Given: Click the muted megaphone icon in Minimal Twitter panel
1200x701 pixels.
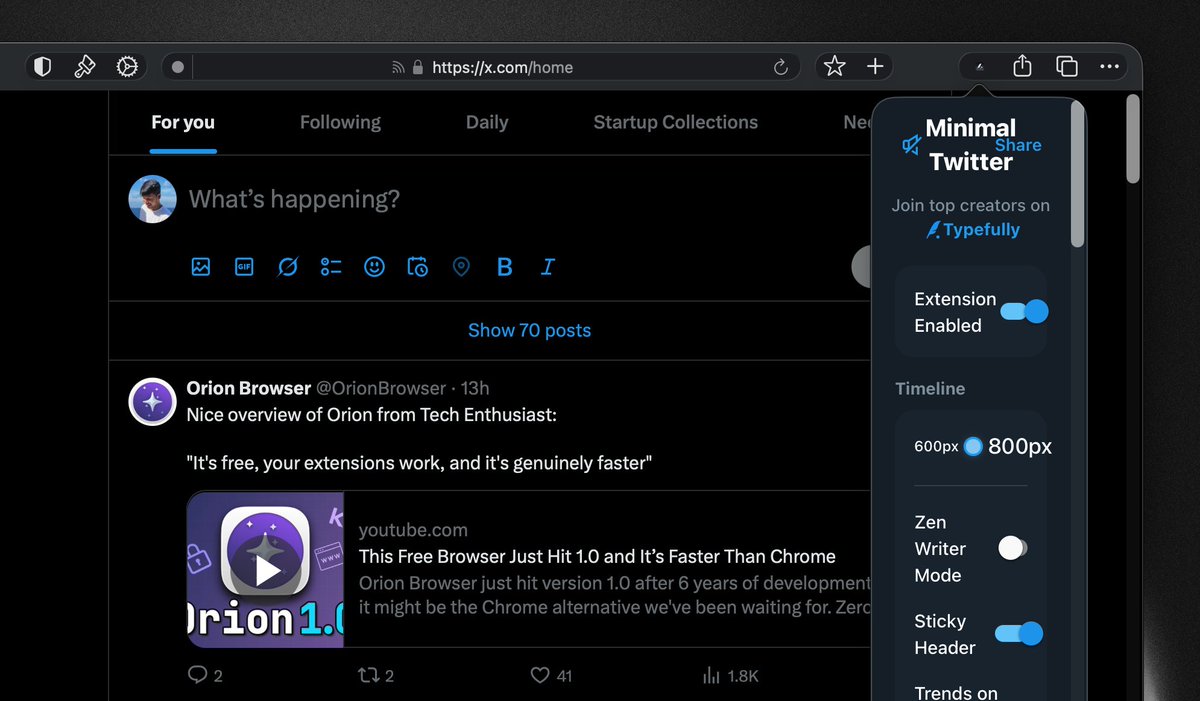Looking at the screenshot, I should point(911,146).
